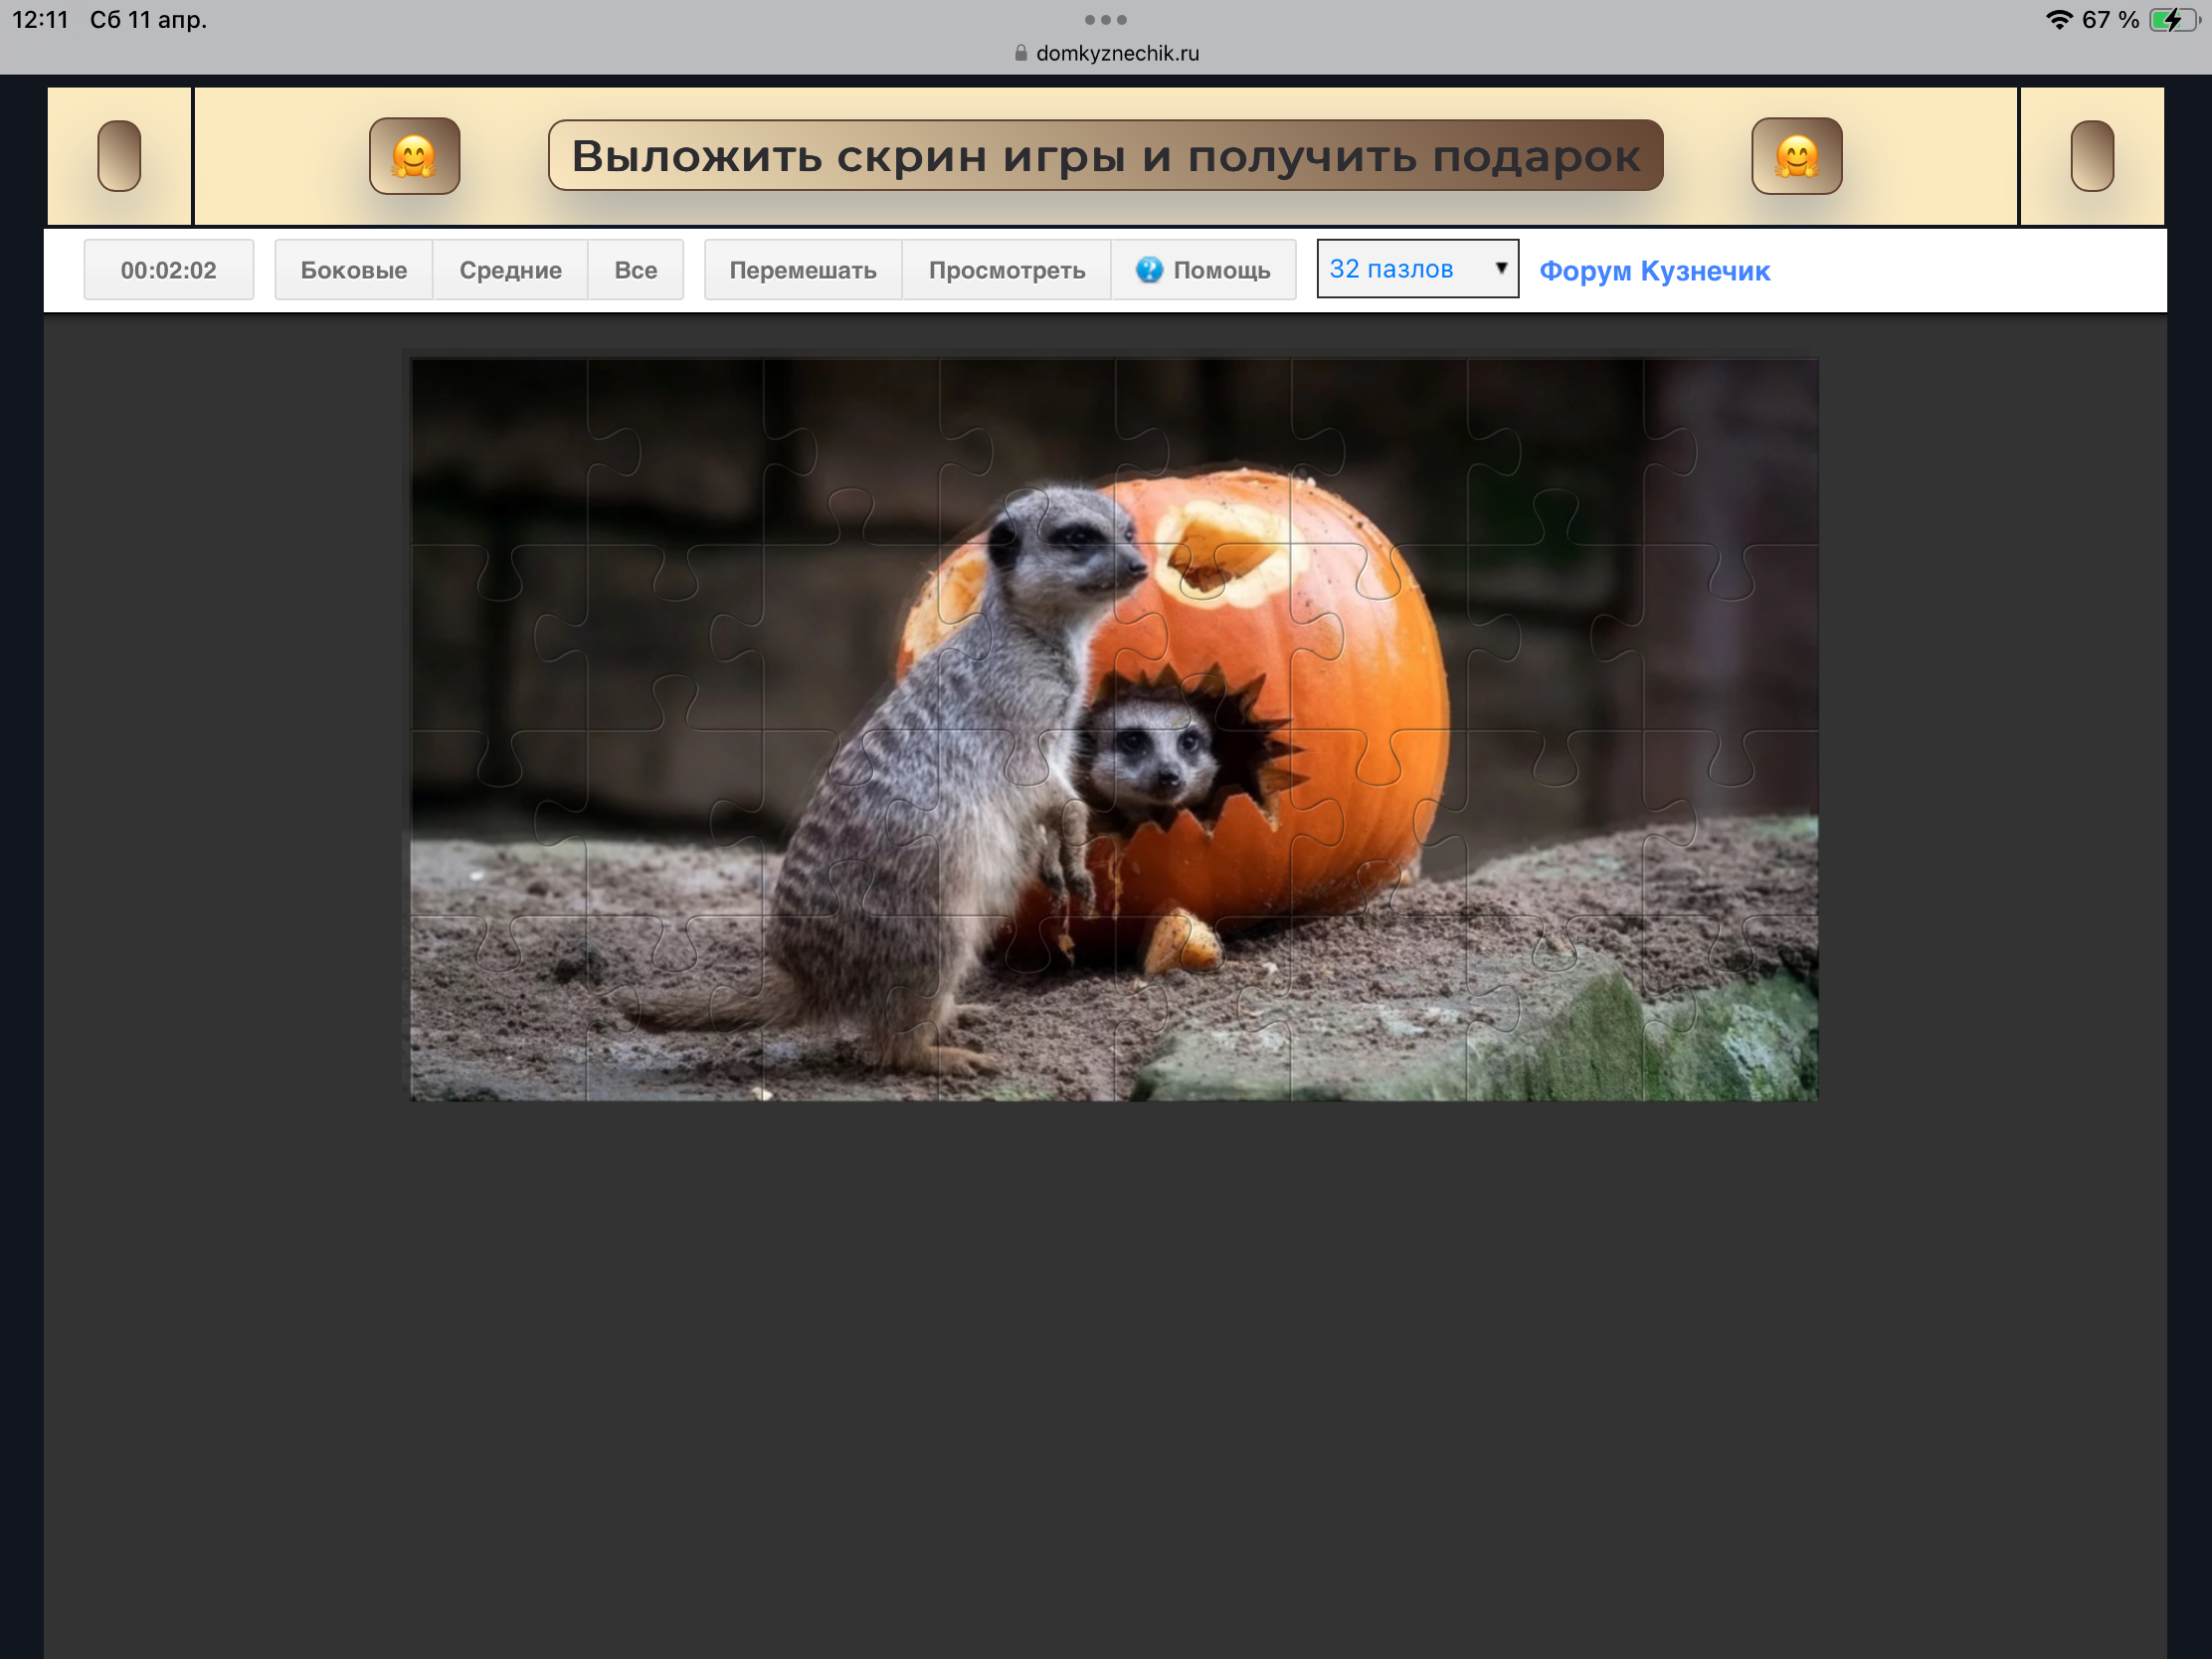Shuffle the puzzle with Перемешать
This screenshot has width=2212, height=1659.
(x=802, y=270)
